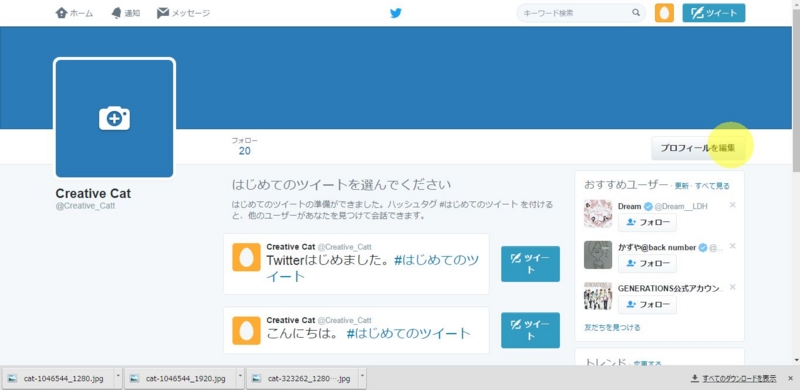Refresh the recommended users list
Viewport: 800px width, 390px height.
click(681, 186)
